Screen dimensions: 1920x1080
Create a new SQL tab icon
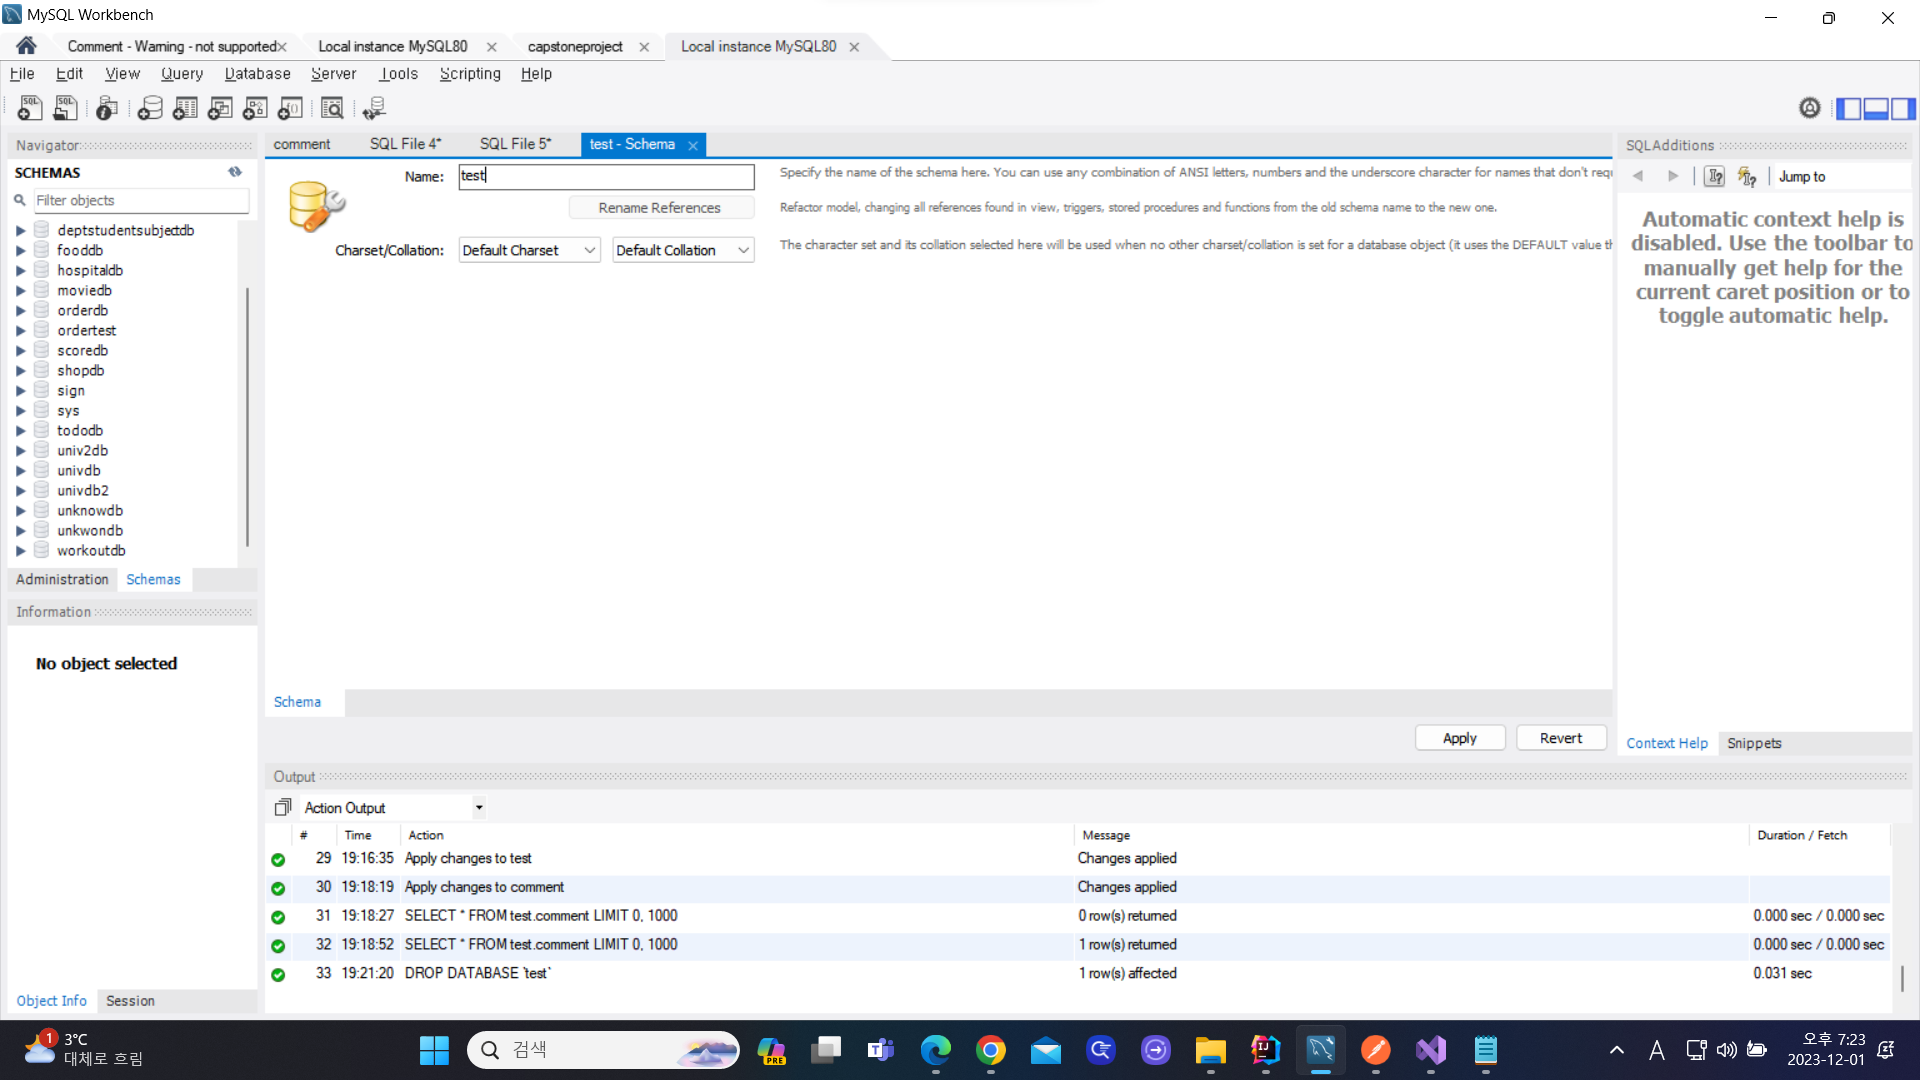pyautogui.click(x=30, y=108)
